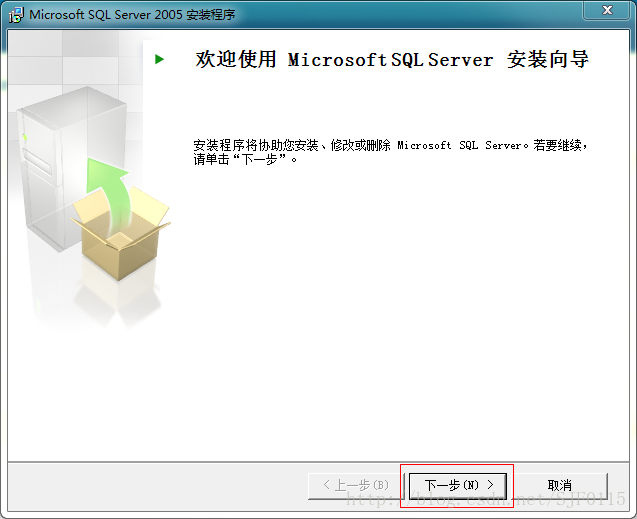The height and width of the screenshot is (519, 637).
Task: Click the installer icon in the title bar
Action: click(16, 15)
